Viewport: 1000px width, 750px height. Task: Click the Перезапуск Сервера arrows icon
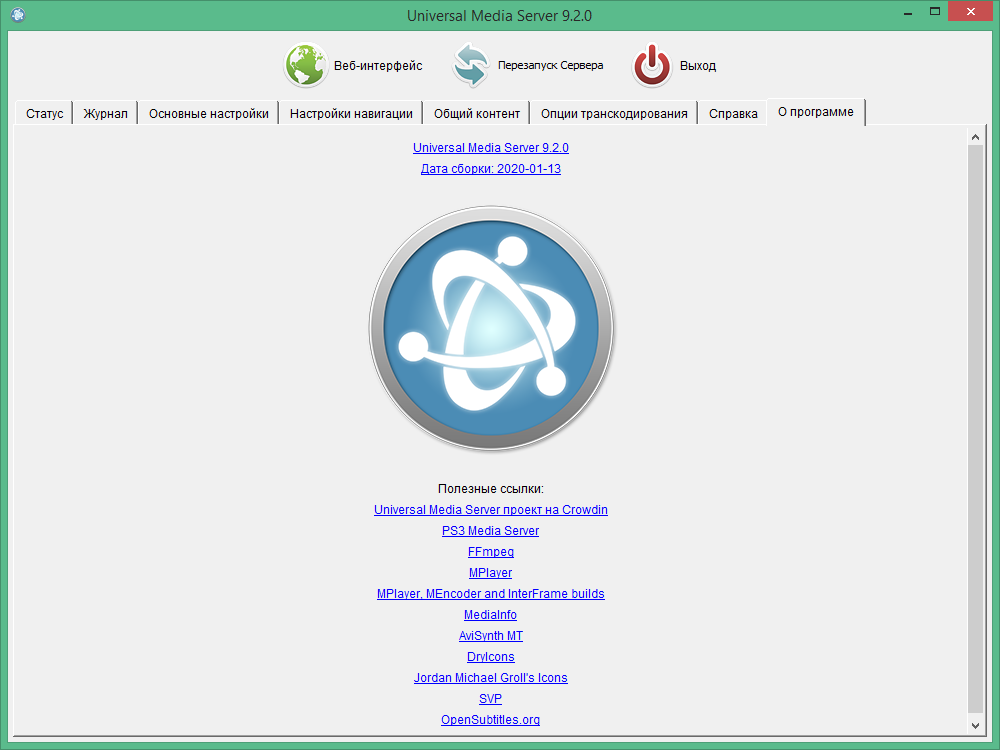click(x=471, y=65)
